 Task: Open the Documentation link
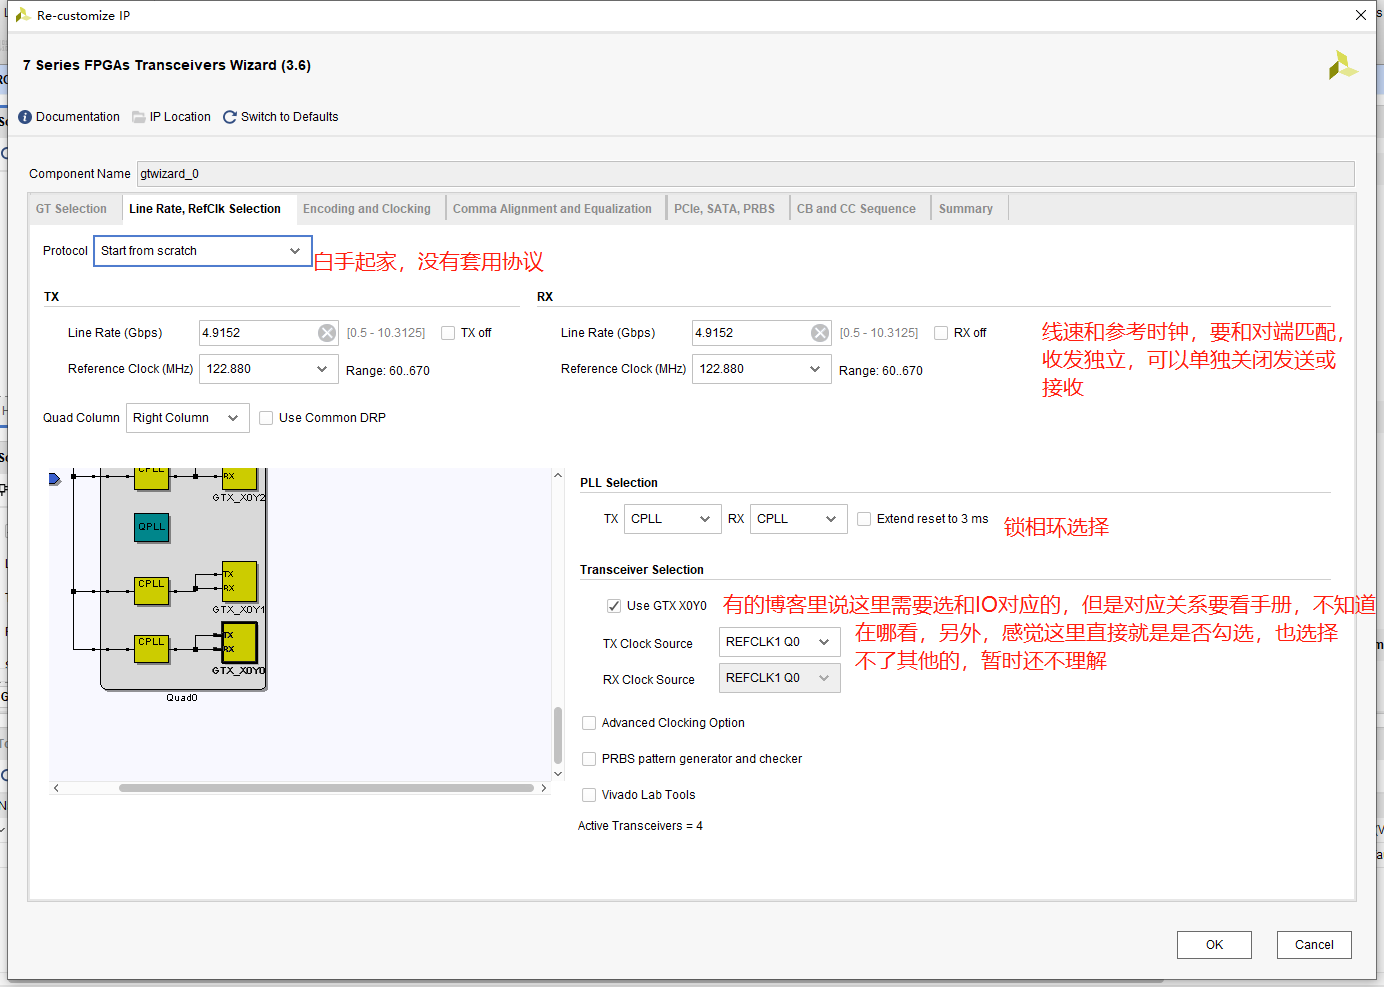(x=78, y=117)
